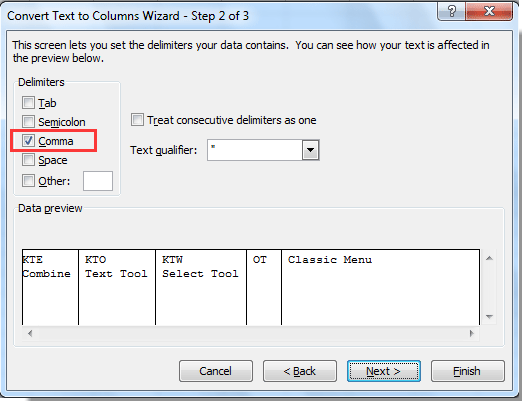Click the help question mark icon
The image size is (522, 401).
click(451, 12)
